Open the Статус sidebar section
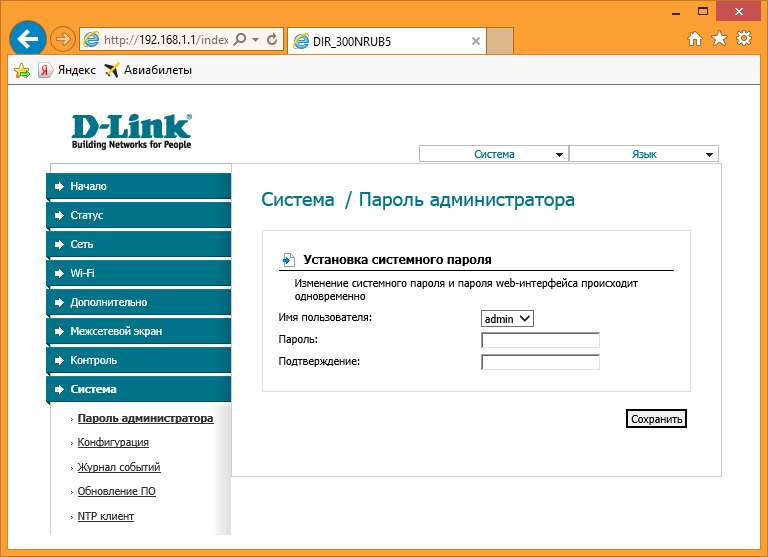 coord(139,215)
